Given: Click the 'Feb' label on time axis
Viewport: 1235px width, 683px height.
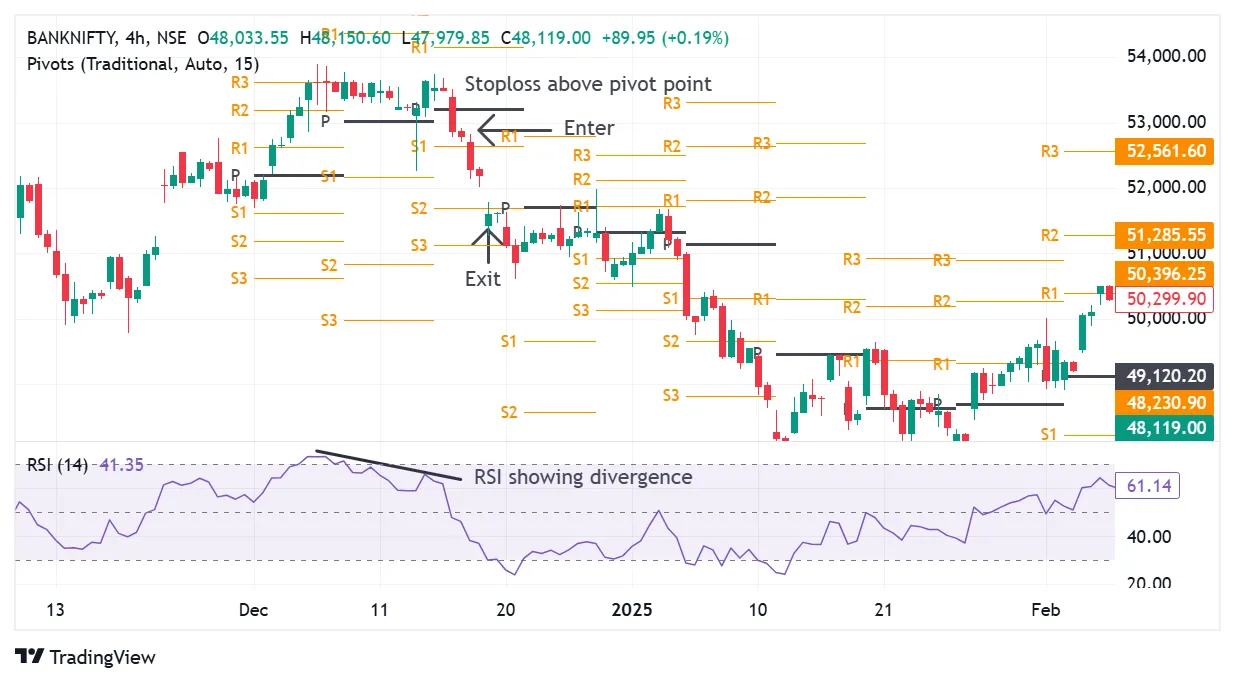Looking at the screenshot, I should 1047,610.
